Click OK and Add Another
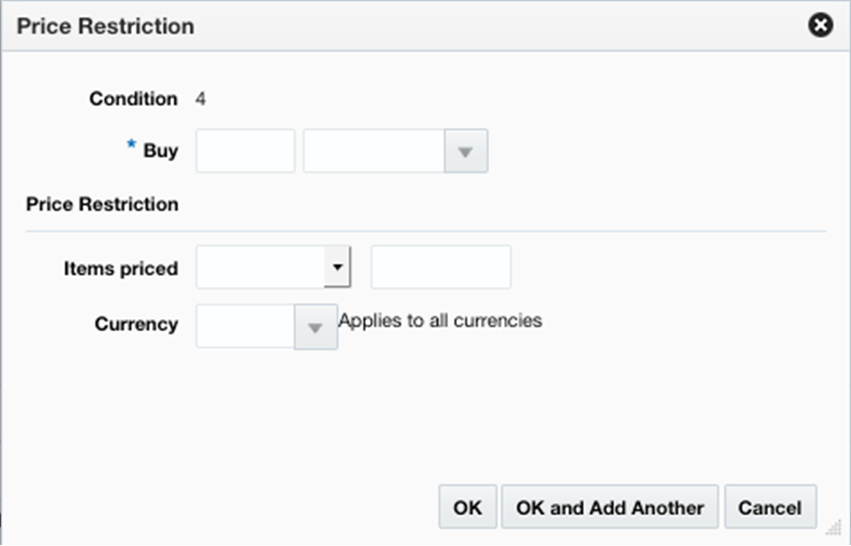The height and width of the screenshot is (546, 851). pos(610,507)
